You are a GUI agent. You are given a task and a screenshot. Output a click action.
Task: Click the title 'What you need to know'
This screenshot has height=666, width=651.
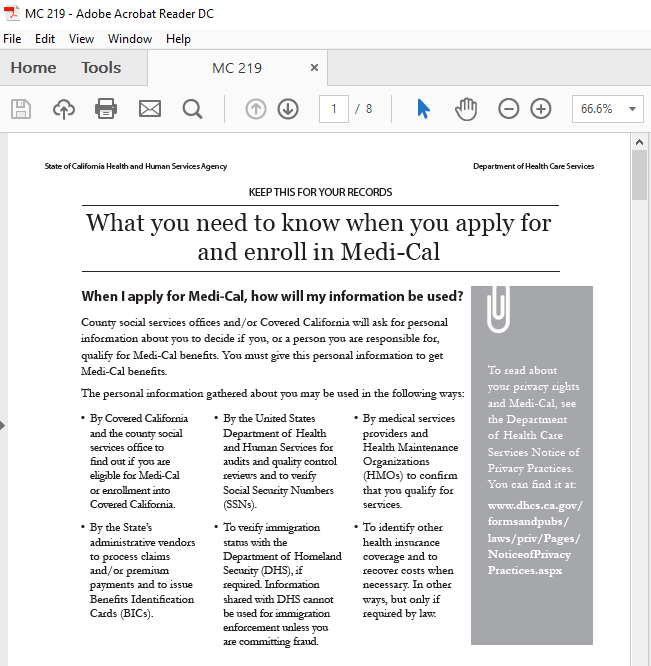(x=319, y=237)
